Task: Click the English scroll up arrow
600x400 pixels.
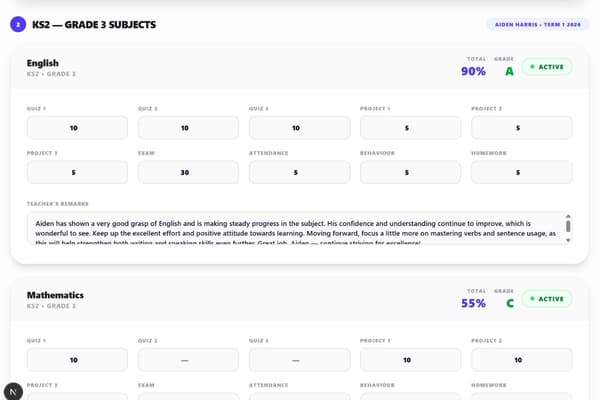Action: (568, 216)
